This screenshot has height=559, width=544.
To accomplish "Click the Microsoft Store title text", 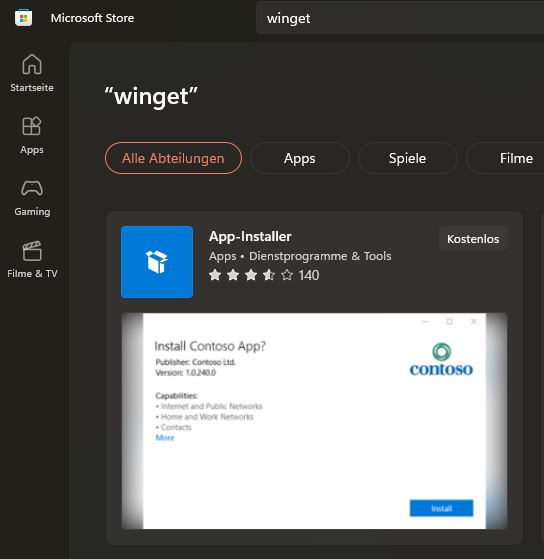I will (x=92, y=18).
